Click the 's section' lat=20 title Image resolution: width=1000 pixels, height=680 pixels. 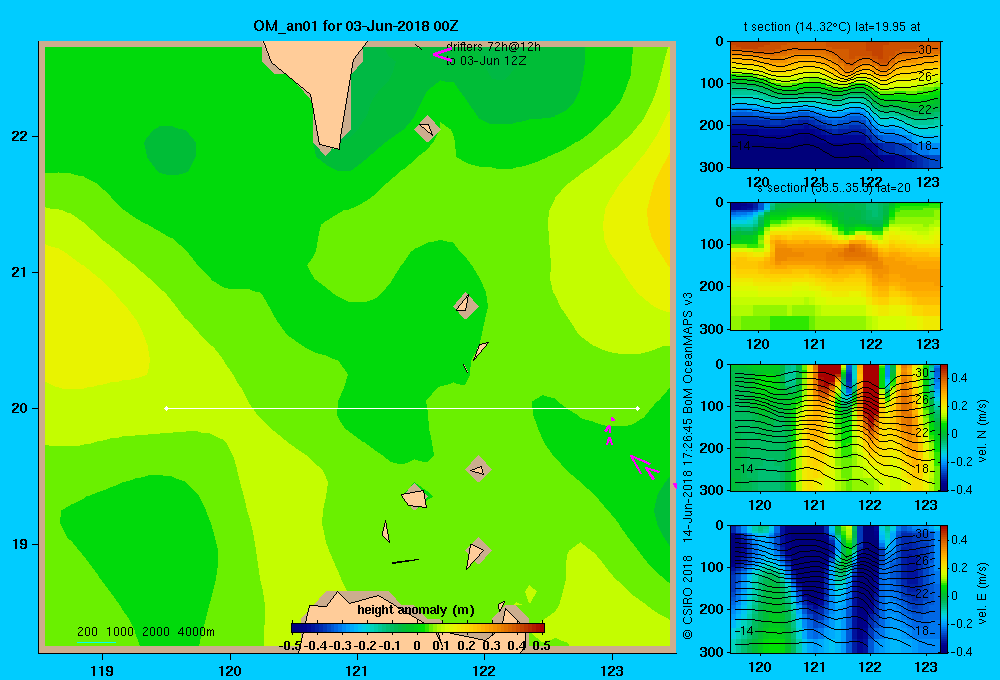pyautogui.click(x=834, y=188)
